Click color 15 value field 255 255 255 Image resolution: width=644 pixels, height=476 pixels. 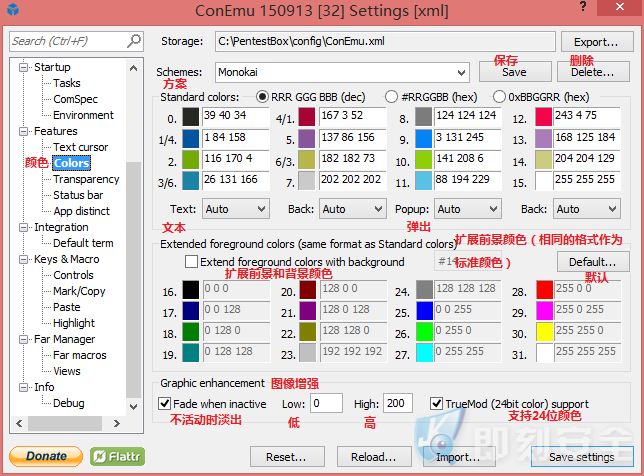[x=586, y=181]
